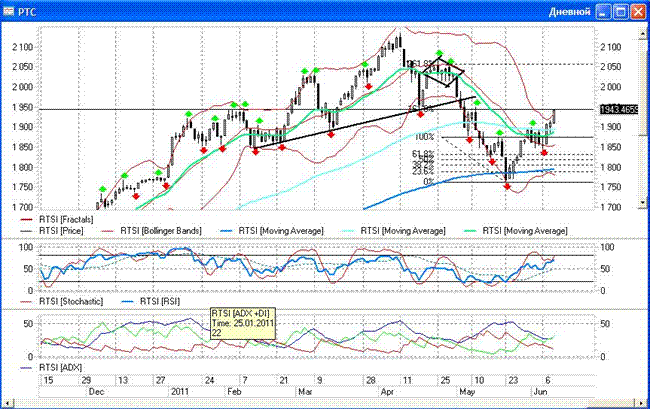The width and height of the screenshot is (650, 409).
Task: Click the May month label on time axis
Action: pyautogui.click(x=467, y=392)
